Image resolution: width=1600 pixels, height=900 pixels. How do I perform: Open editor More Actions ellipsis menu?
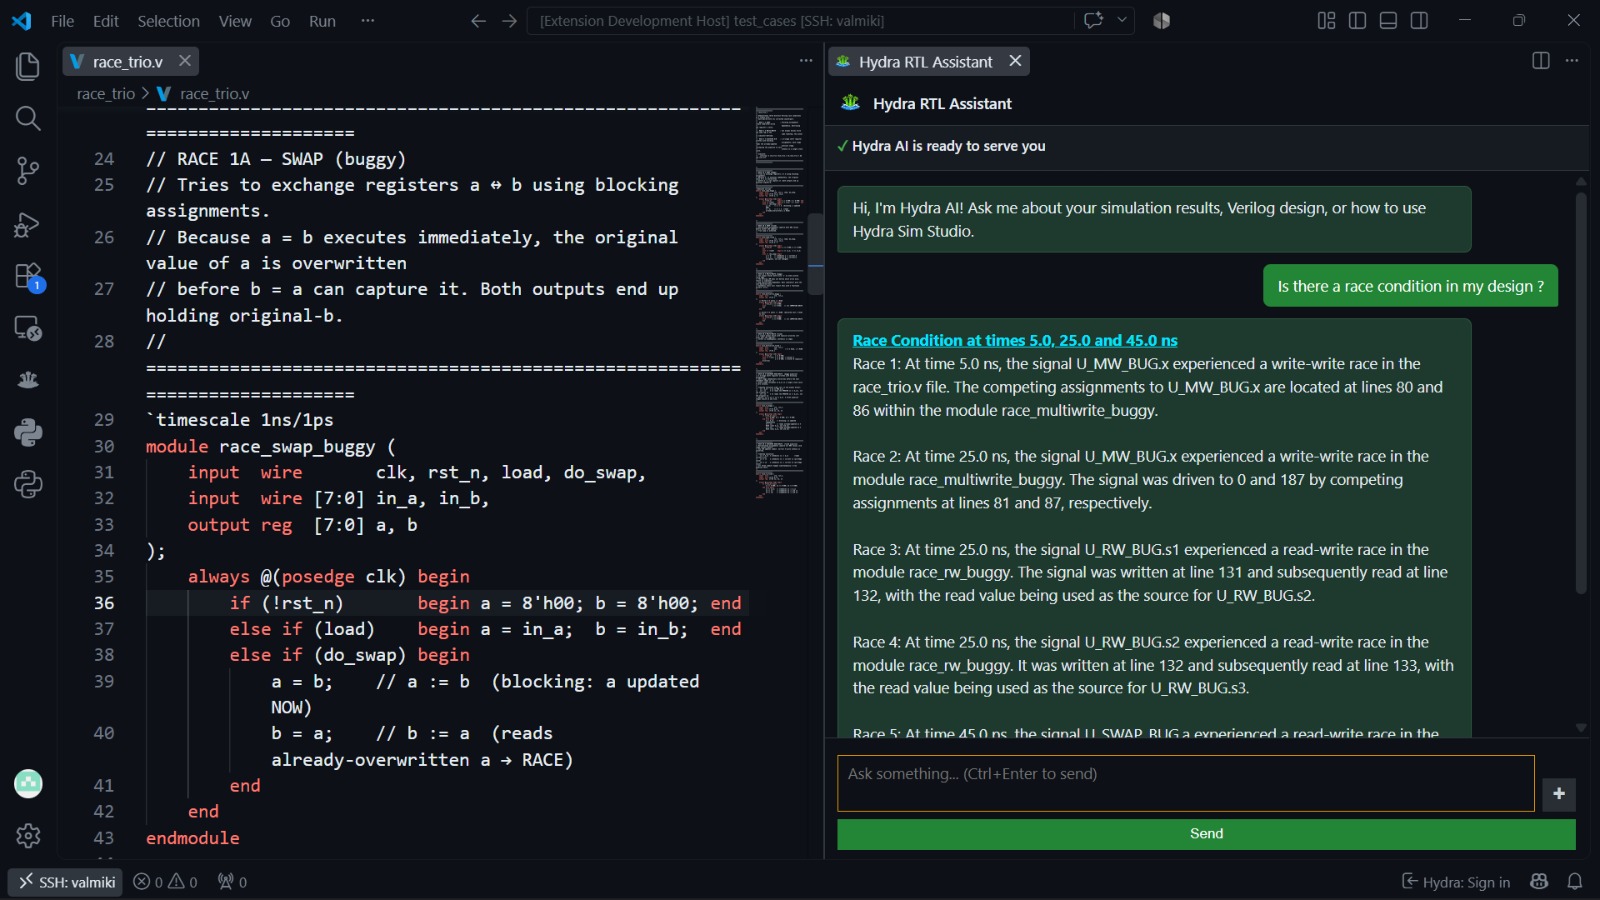806,61
